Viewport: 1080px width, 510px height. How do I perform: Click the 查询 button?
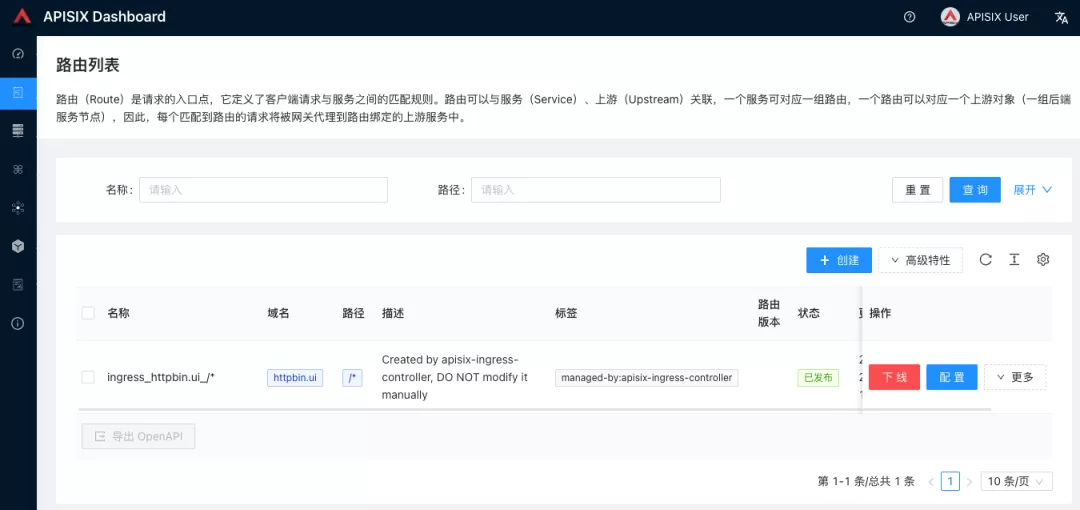[x=975, y=190]
